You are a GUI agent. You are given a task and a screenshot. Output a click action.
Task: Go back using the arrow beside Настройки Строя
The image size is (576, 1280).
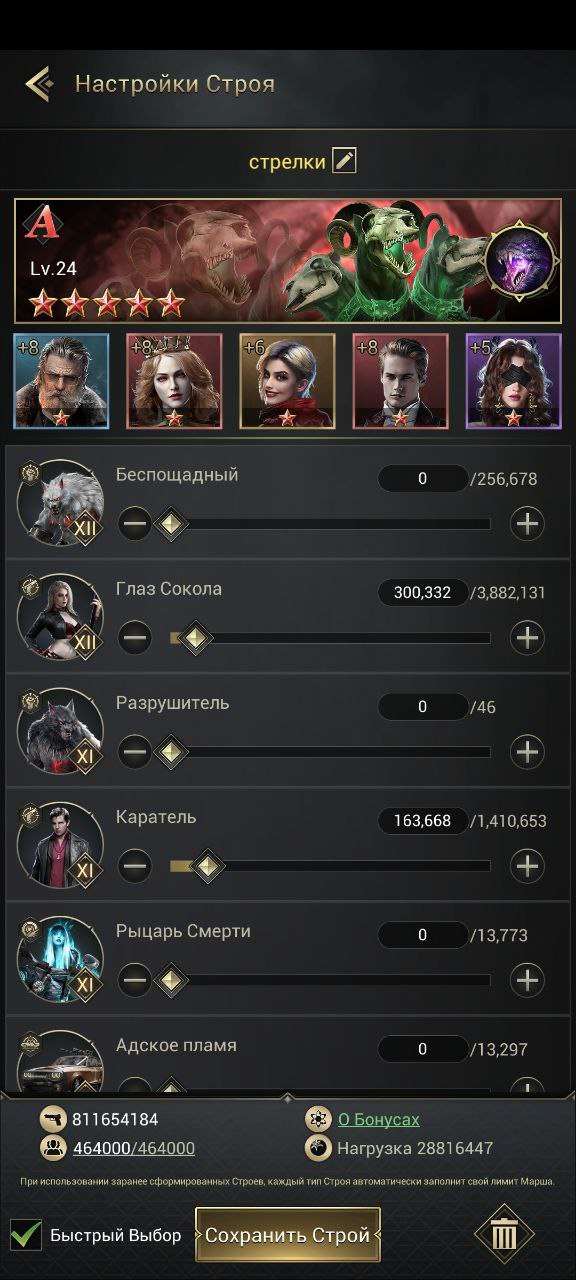pos(39,84)
